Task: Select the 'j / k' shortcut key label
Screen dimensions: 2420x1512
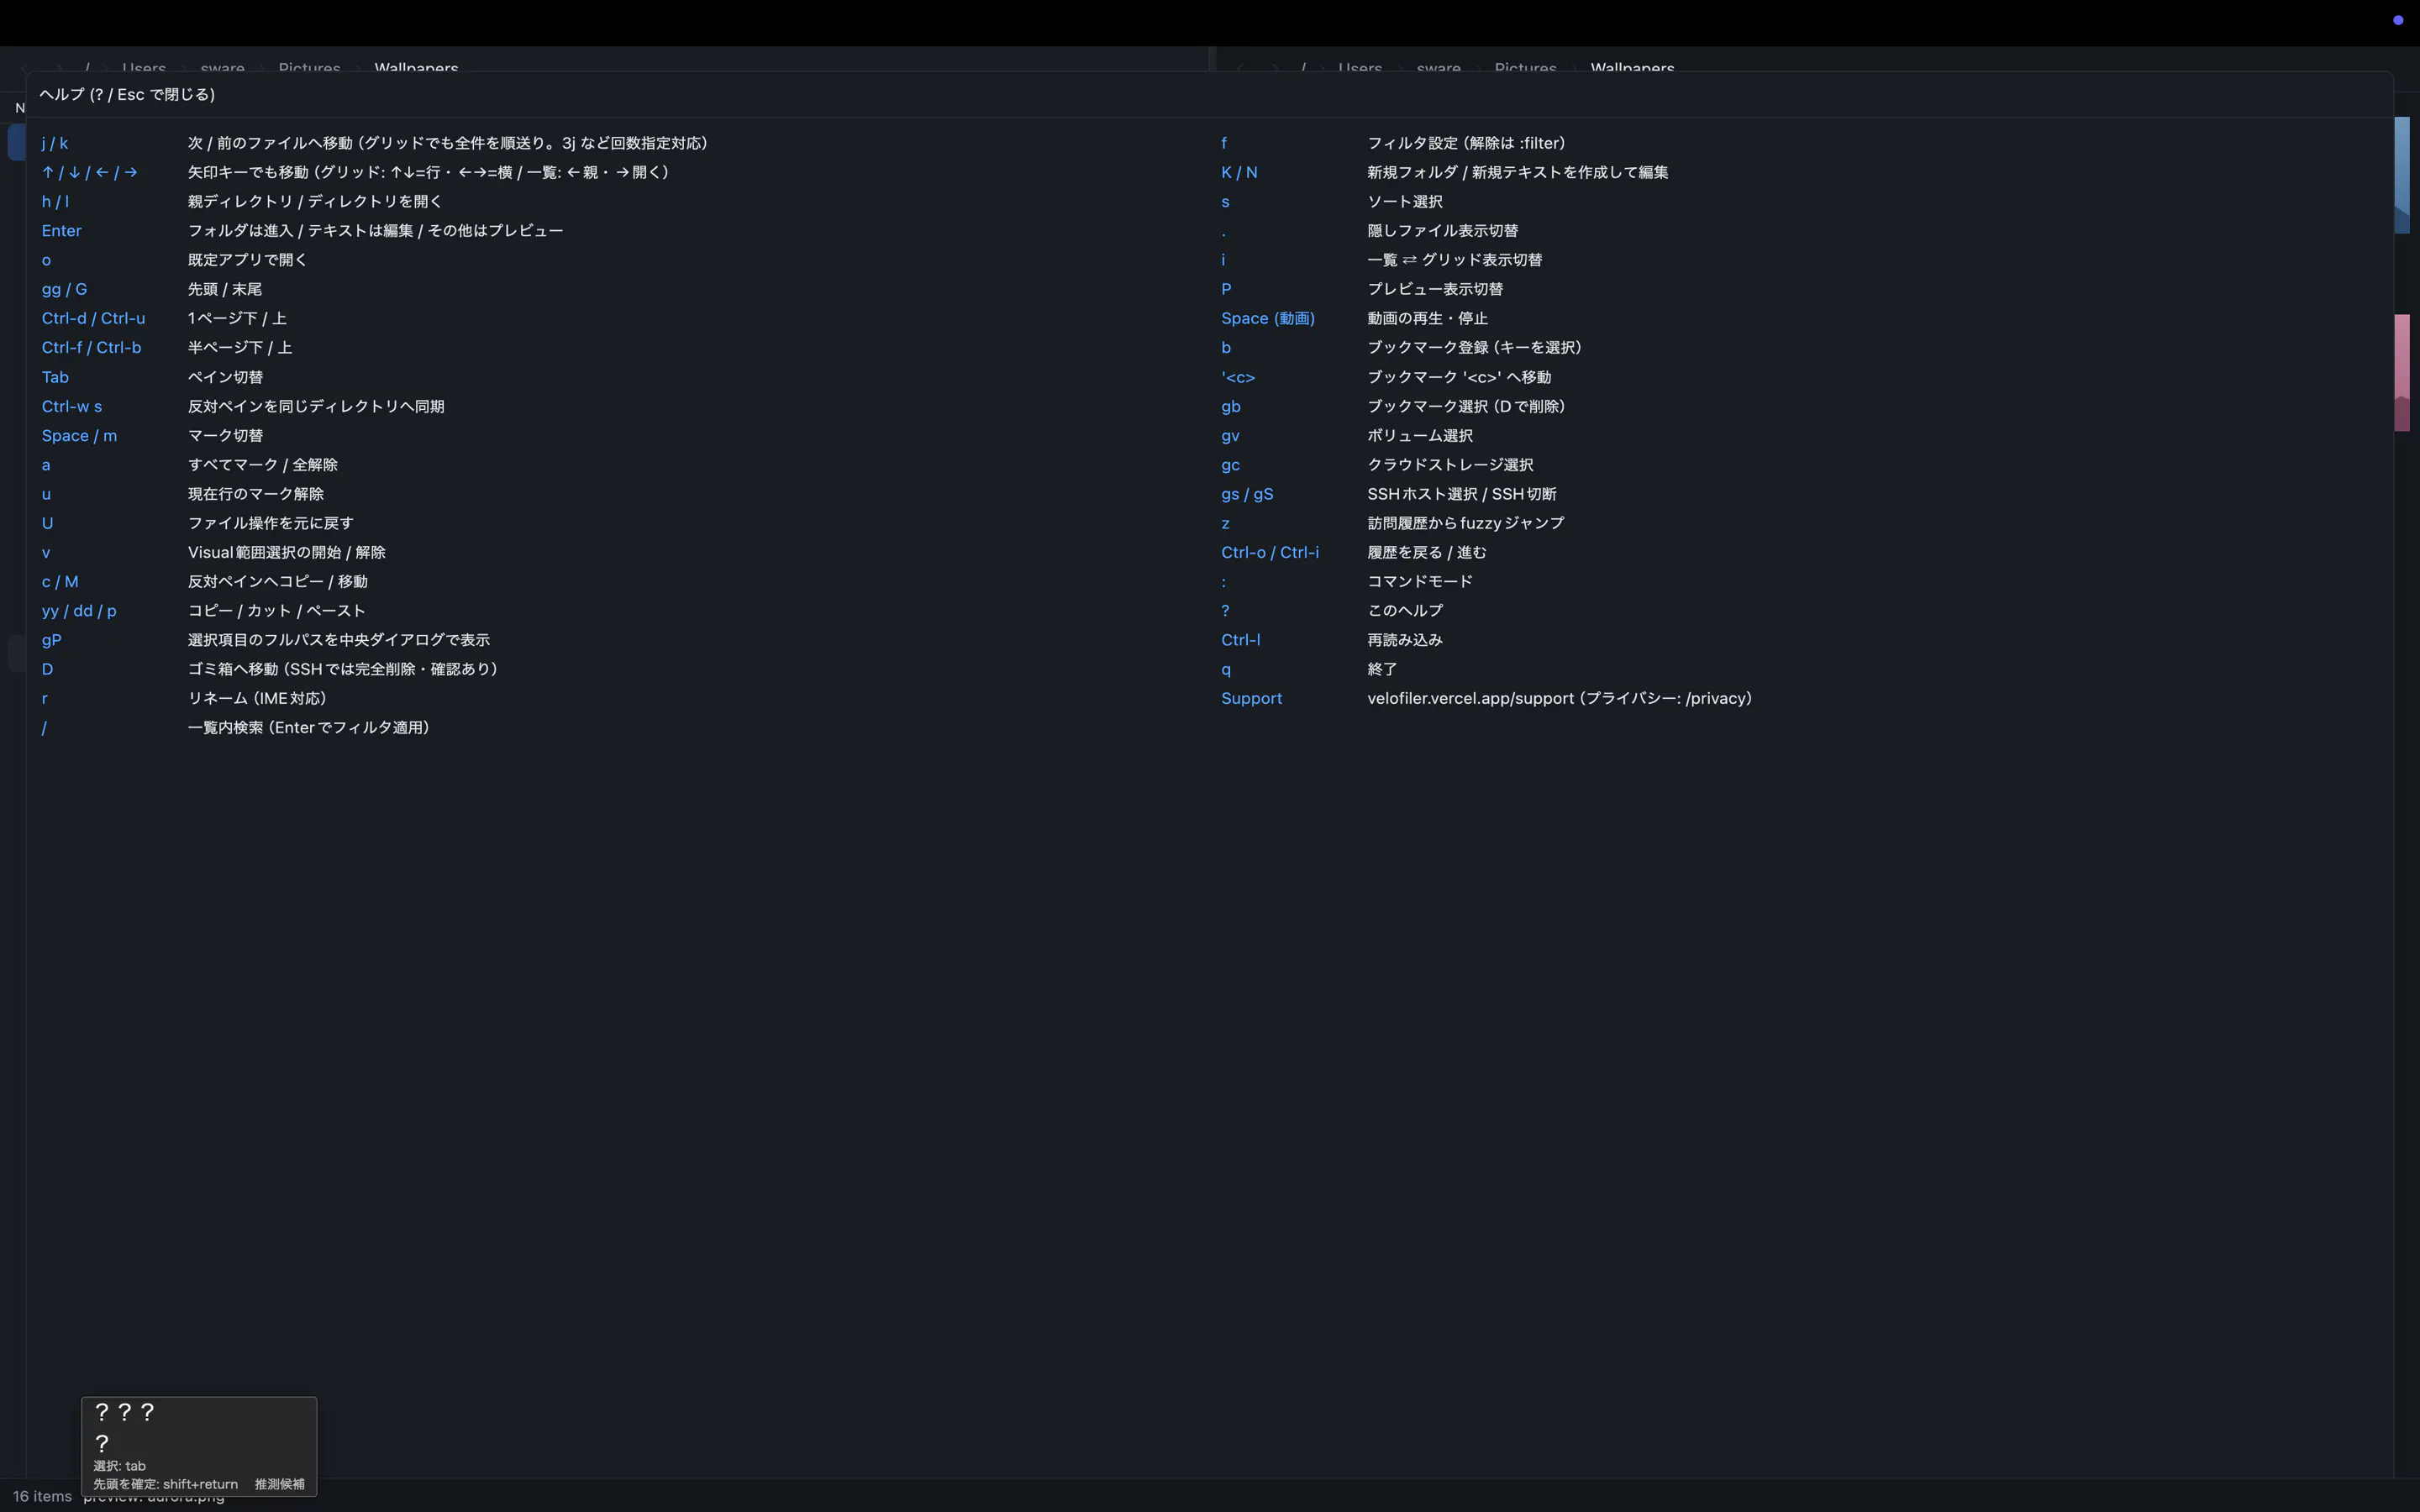Action: point(55,143)
